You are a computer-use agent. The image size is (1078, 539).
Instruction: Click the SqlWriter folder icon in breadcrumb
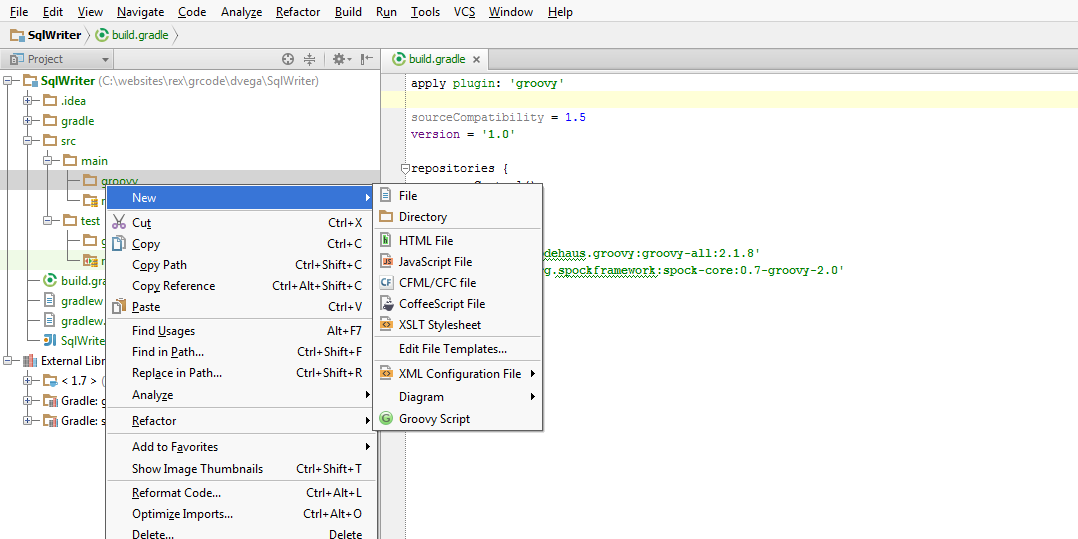coord(17,35)
